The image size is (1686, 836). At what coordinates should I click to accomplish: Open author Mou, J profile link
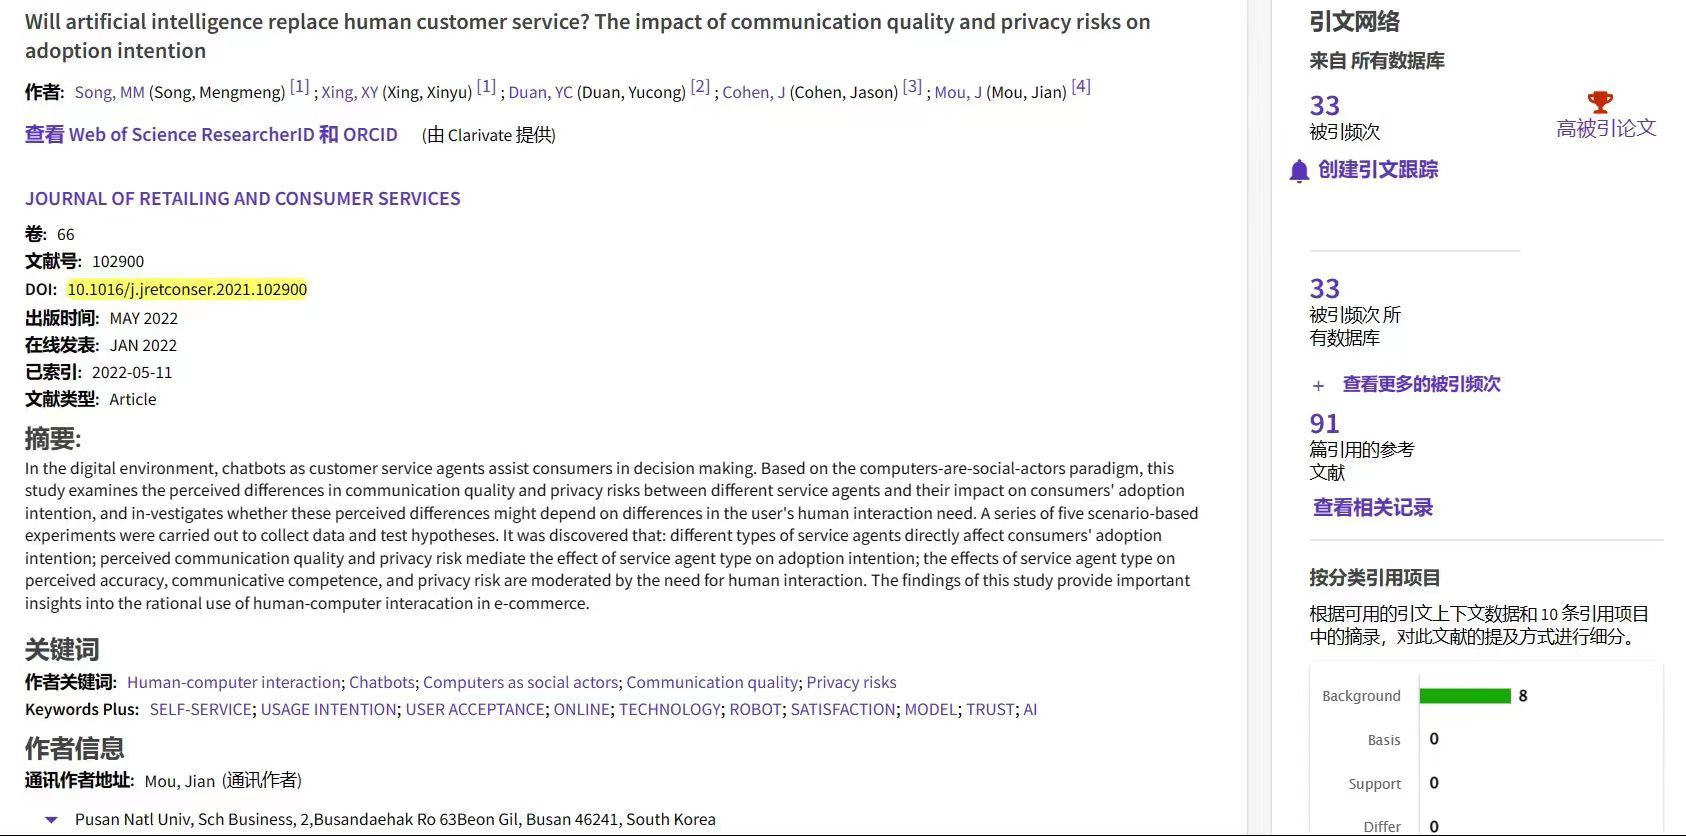[x=957, y=93]
